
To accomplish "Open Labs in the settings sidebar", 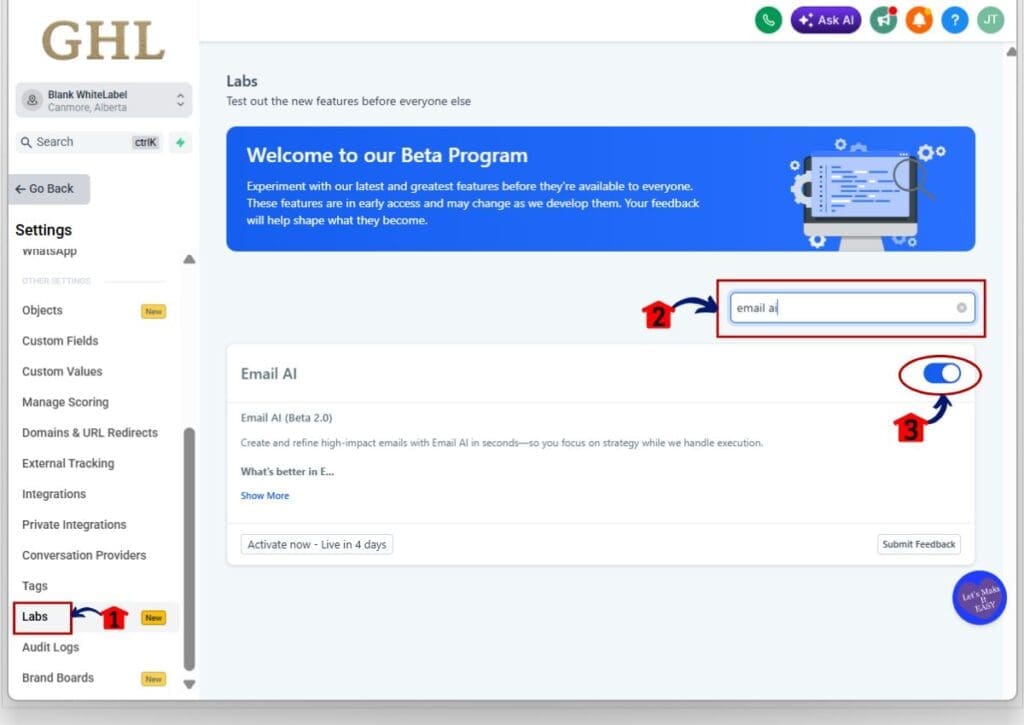I will coord(36,617).
